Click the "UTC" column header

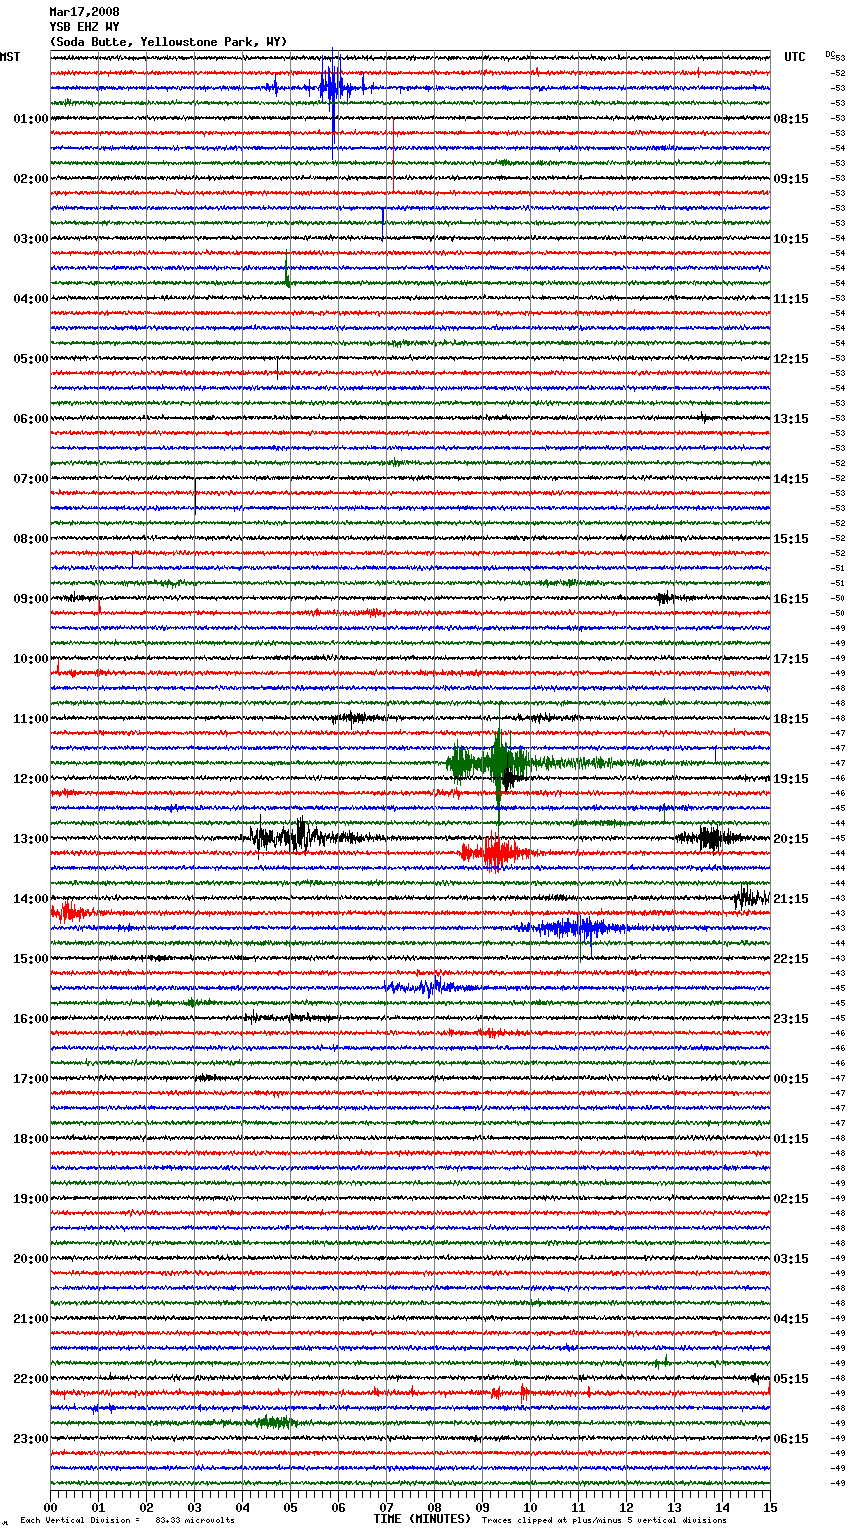pos(795,57)
